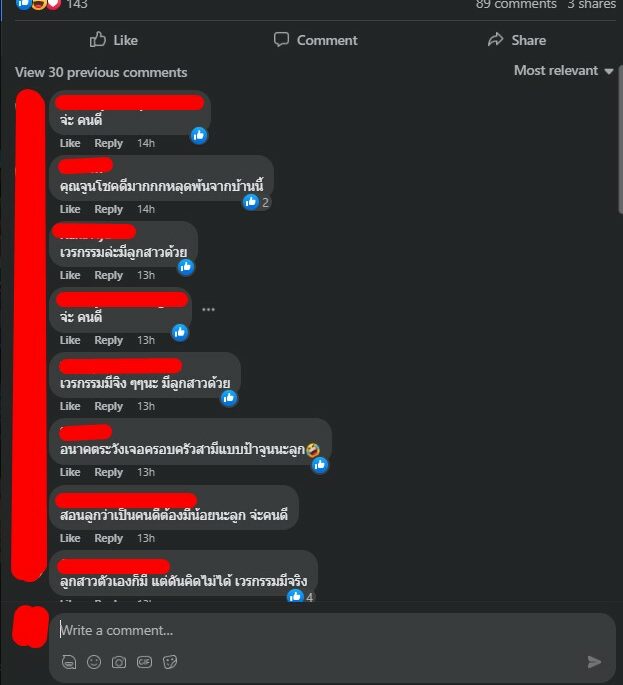Click the 3 shares count link
Viewport: 623px width, 685px height.
[592, 5]
